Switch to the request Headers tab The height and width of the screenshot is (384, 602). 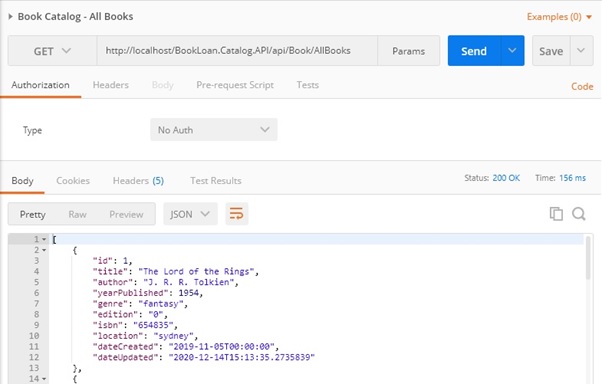tap(111, 85)
